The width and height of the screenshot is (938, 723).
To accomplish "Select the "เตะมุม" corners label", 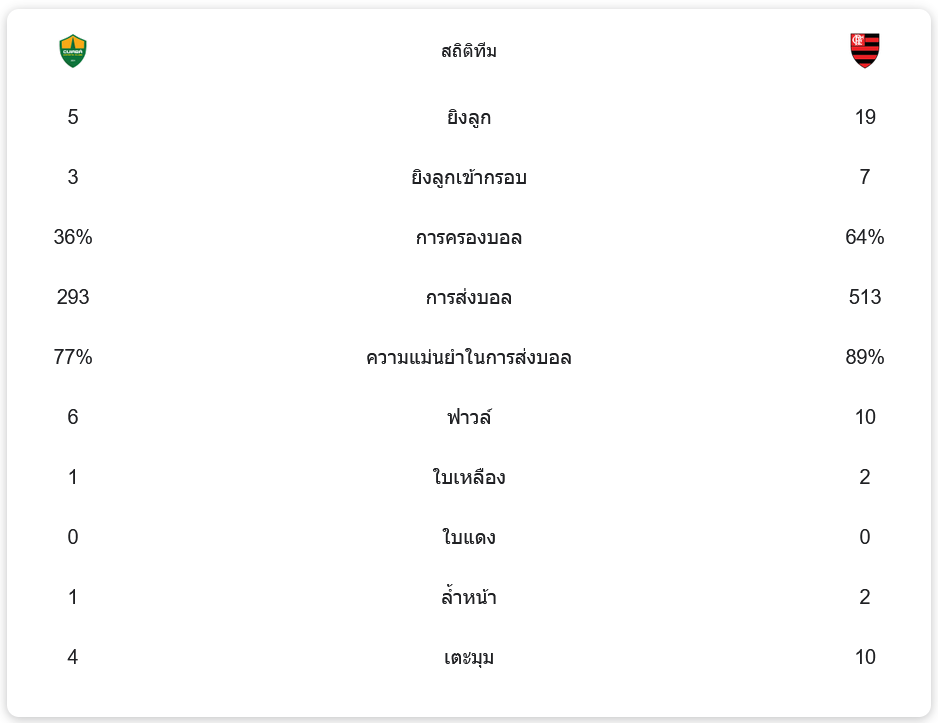I will pos(469,658).
